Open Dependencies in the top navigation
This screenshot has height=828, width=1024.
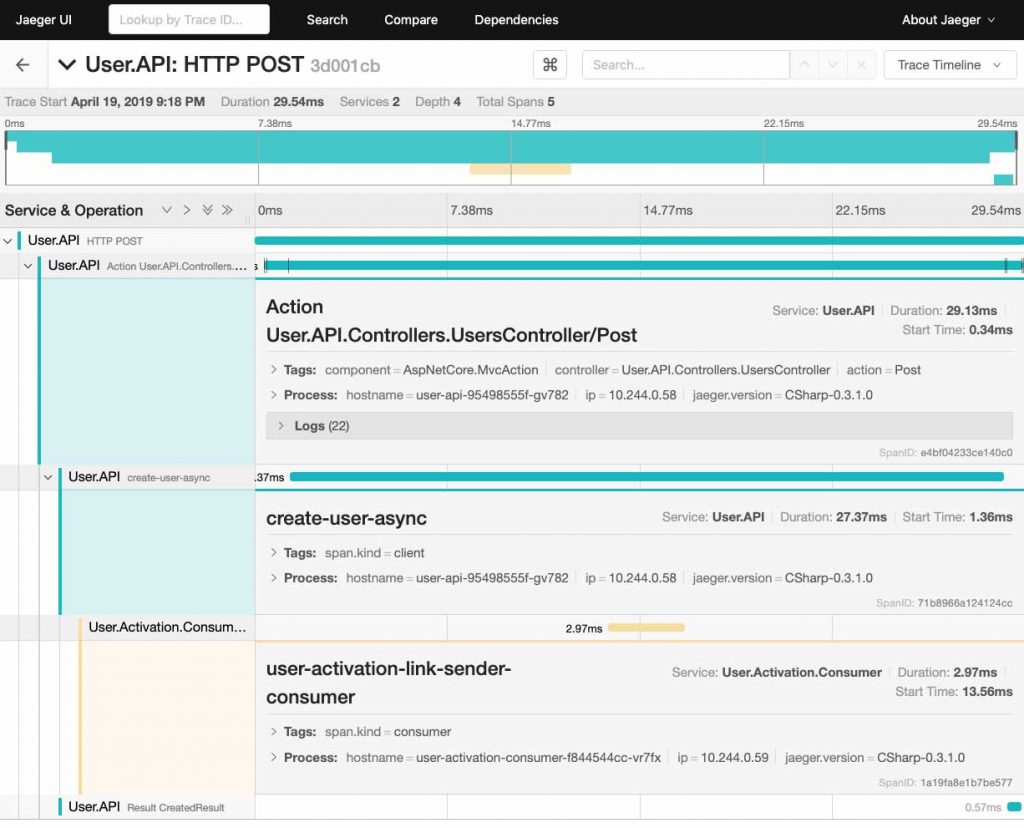[516, 20]
